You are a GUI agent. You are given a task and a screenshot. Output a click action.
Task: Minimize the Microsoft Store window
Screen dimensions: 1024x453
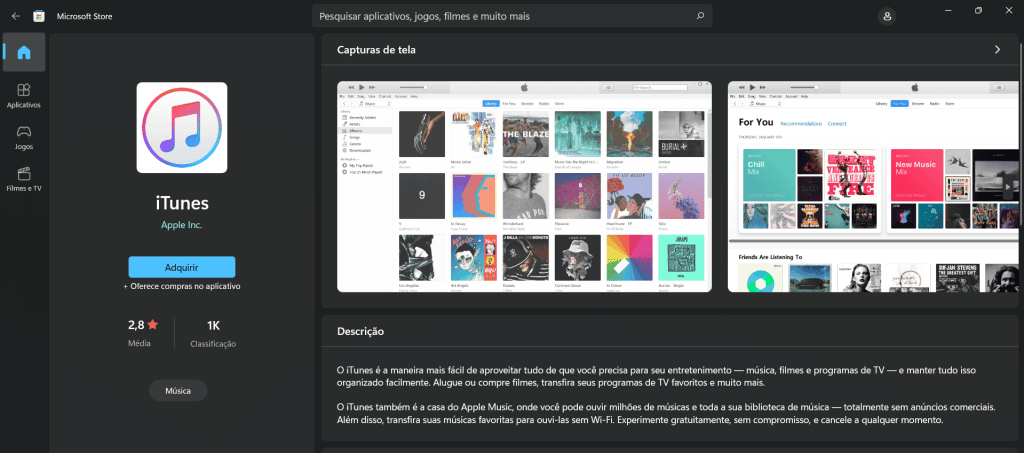pyautogui.click(x=948, y=10)
